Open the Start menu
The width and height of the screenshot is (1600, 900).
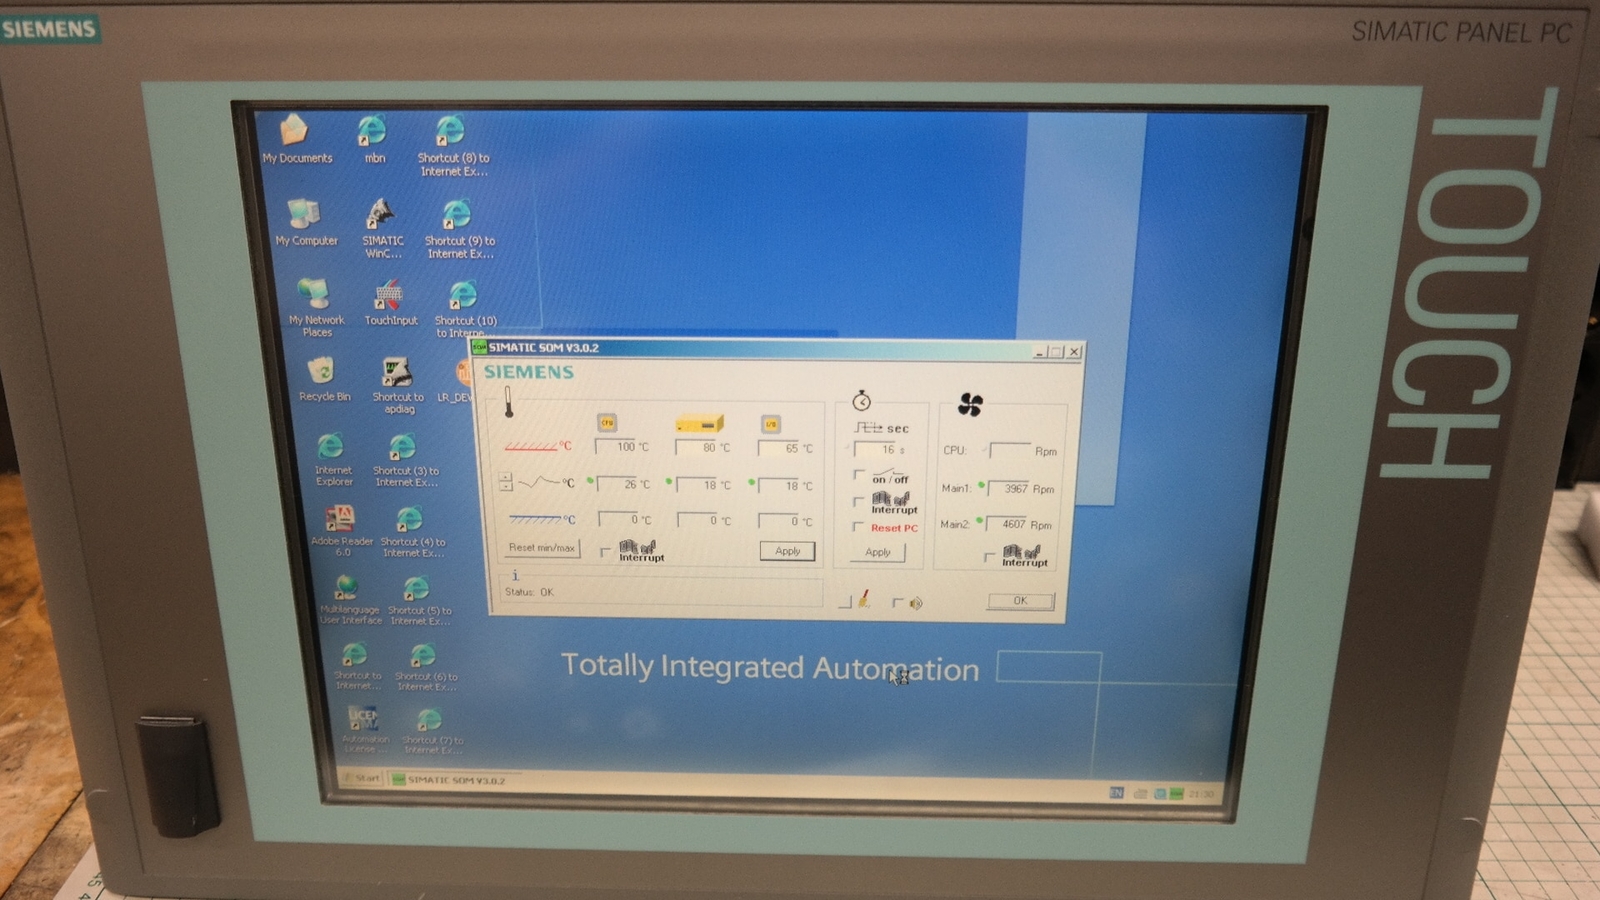(x=361, y=778)
